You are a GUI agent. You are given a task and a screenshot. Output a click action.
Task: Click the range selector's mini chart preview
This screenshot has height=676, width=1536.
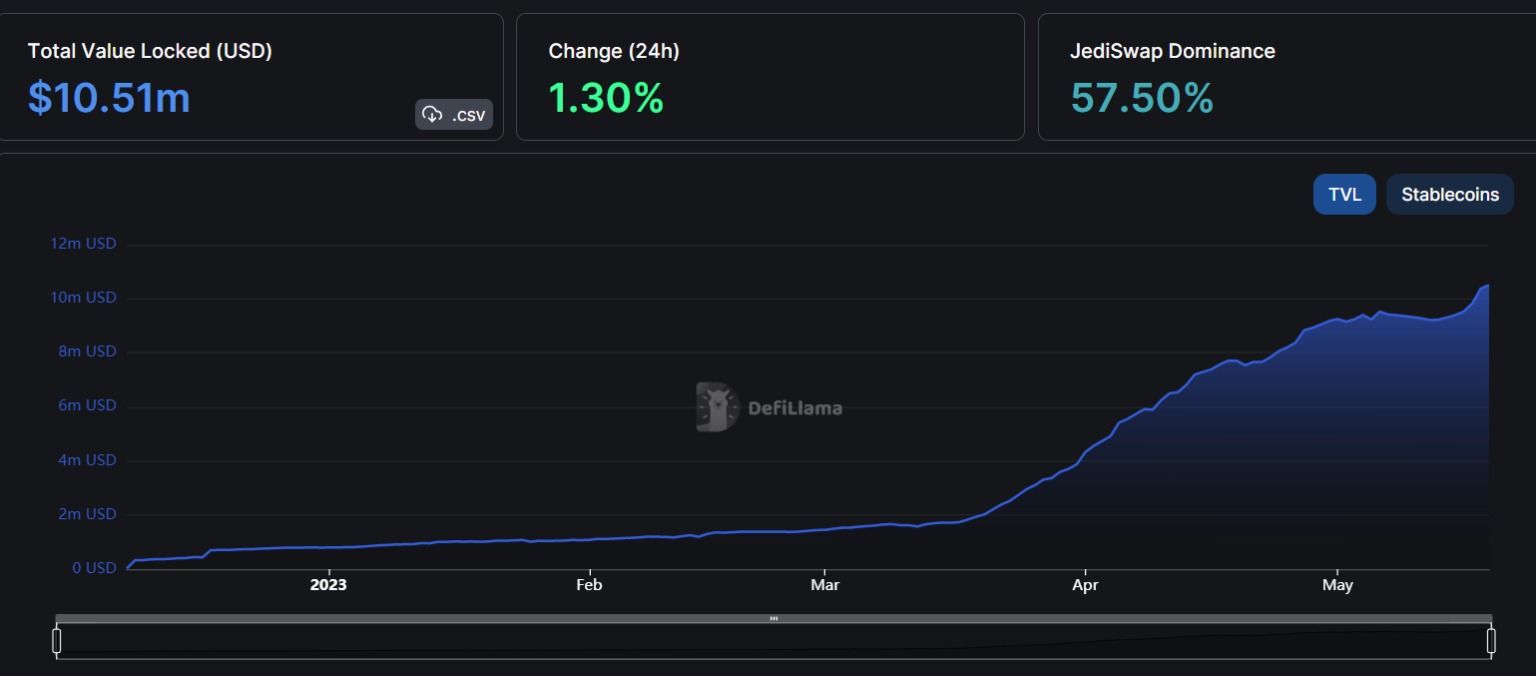[x=773, y=642]
